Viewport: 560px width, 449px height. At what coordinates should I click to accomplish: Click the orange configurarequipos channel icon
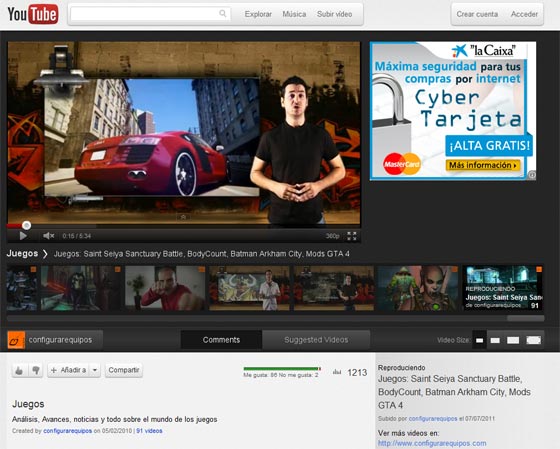(x=16, y=340)
